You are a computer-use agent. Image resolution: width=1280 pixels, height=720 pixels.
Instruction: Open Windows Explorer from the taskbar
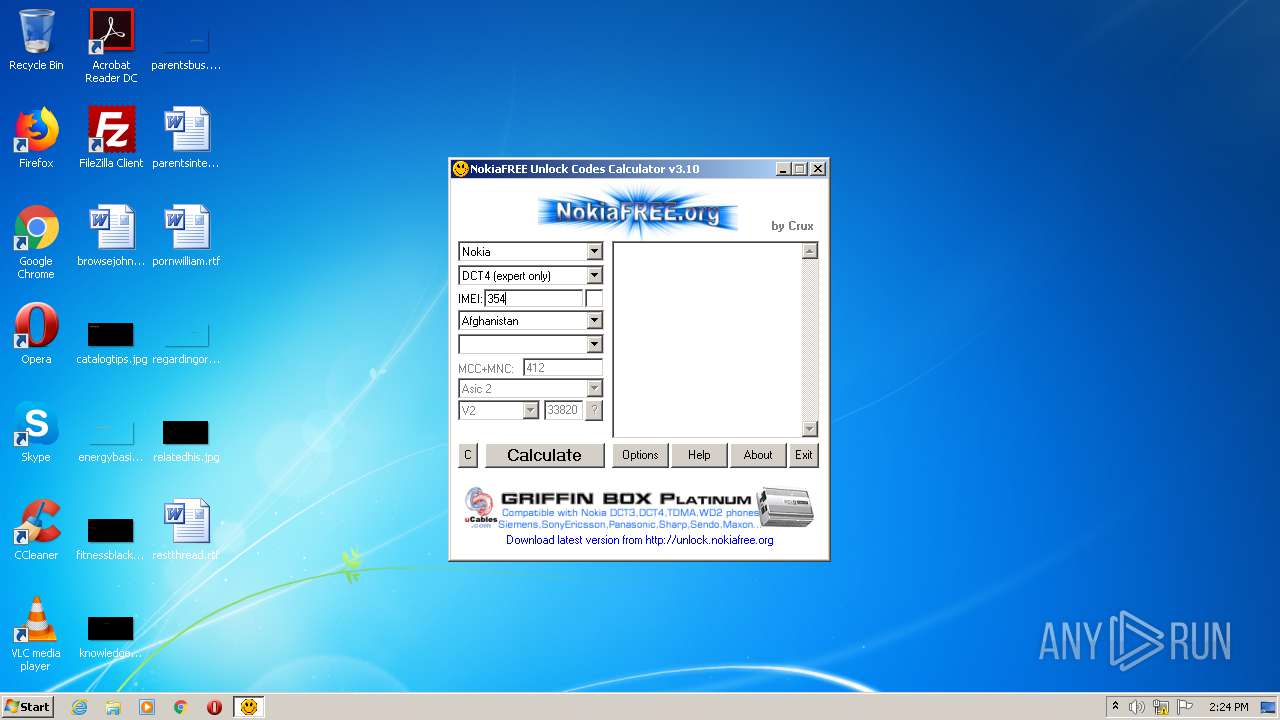(x=113, y=707)
